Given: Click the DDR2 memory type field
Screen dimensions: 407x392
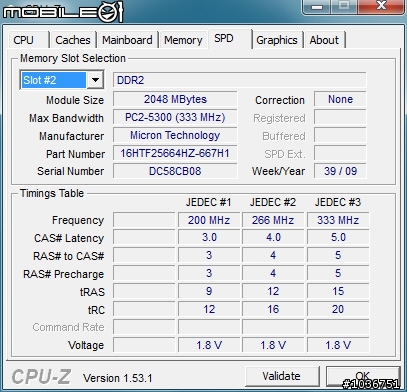Looking at the screenshot, I should pos(239,80).
